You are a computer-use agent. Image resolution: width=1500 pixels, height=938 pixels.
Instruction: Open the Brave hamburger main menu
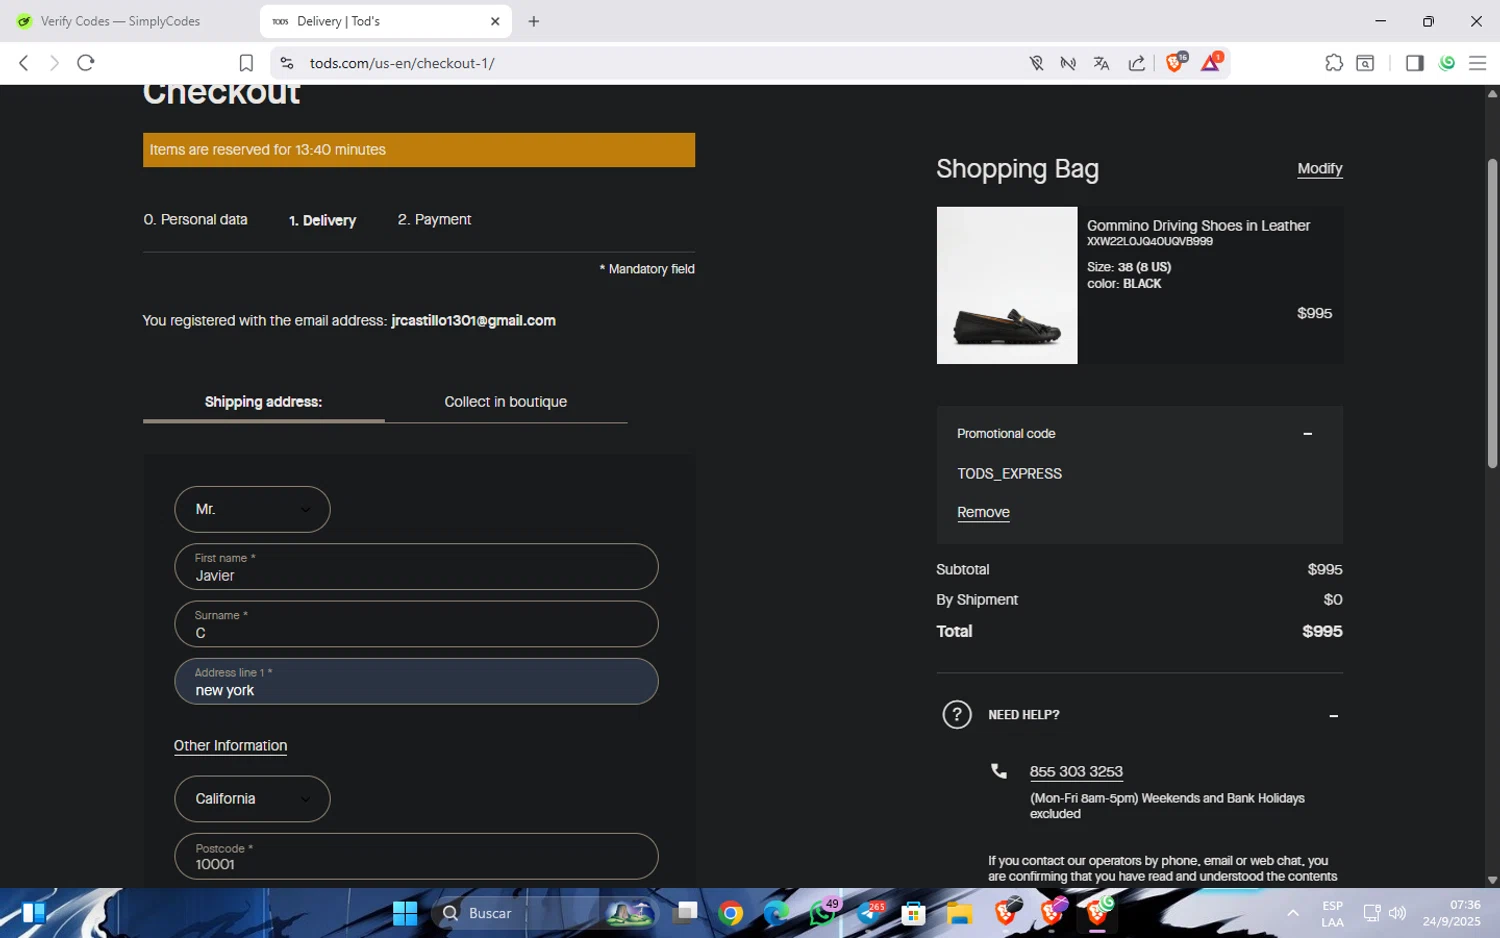point(1477,63)
